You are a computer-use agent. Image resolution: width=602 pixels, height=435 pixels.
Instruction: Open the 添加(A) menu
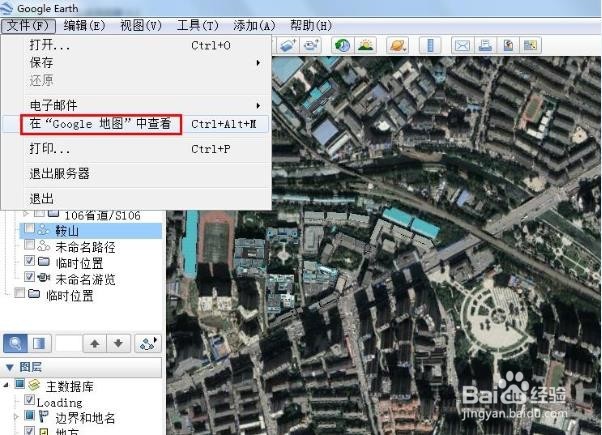click(x=254, y=26)
